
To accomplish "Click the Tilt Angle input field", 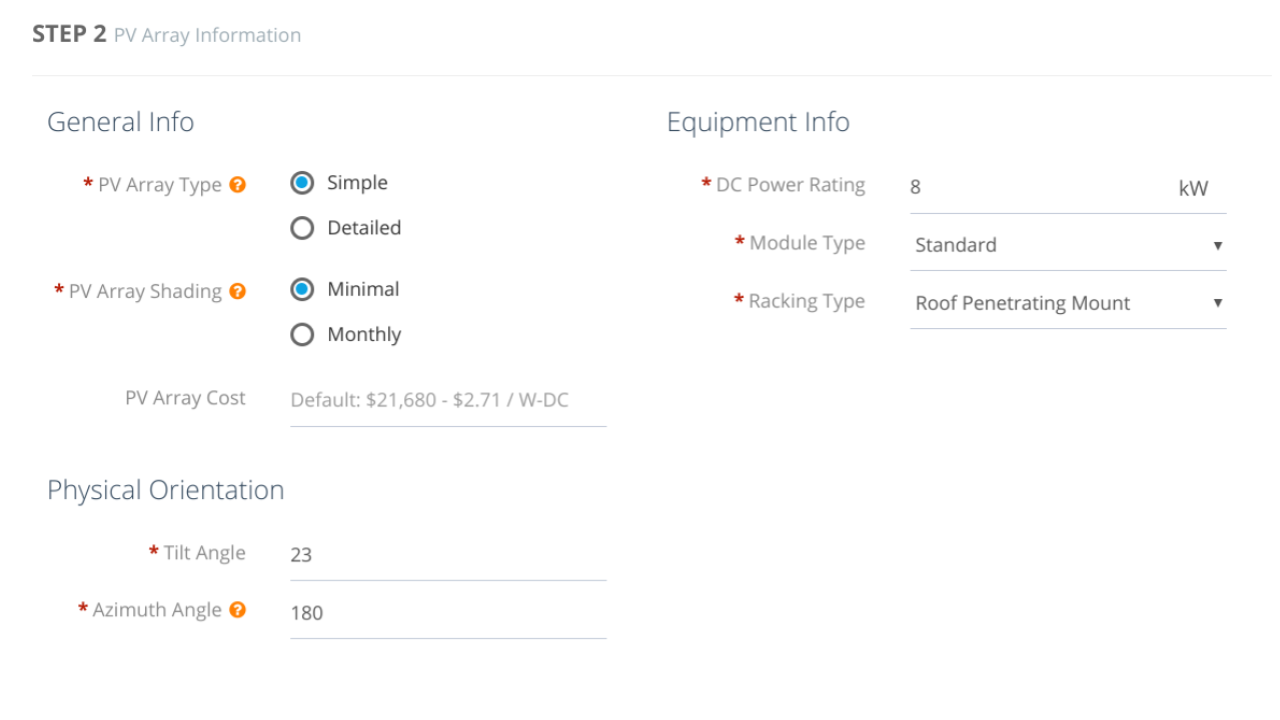I will 448,555.
